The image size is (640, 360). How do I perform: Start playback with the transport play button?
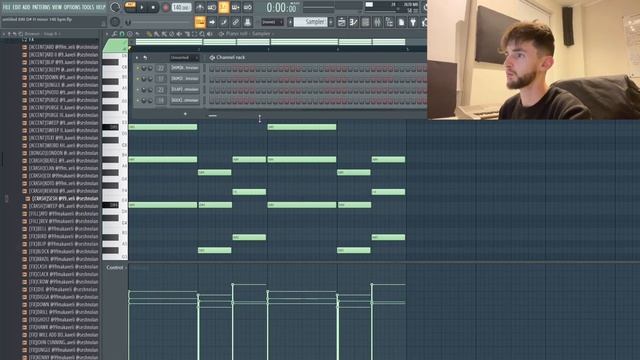click(x=142, y=7)
